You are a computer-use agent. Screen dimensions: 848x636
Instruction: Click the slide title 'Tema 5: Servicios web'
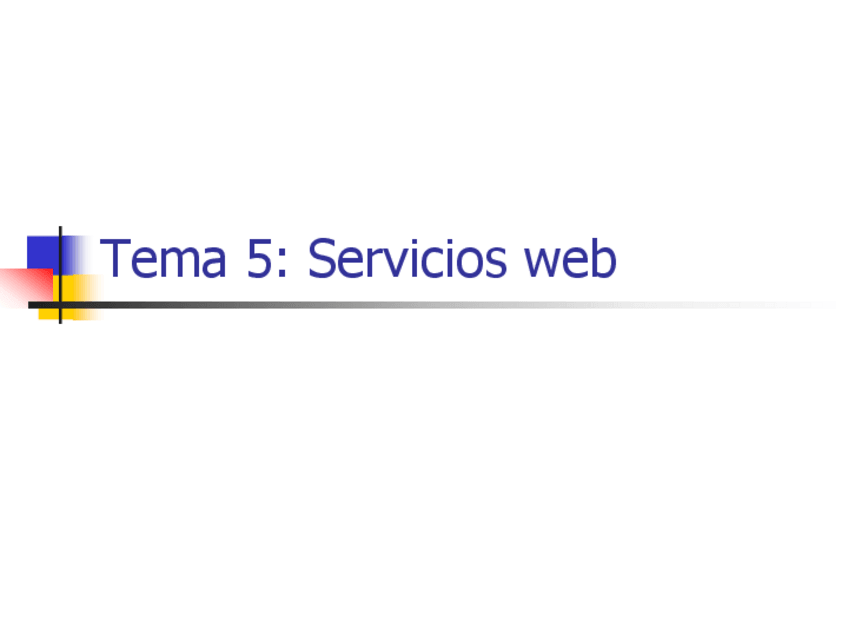point(358,259)
